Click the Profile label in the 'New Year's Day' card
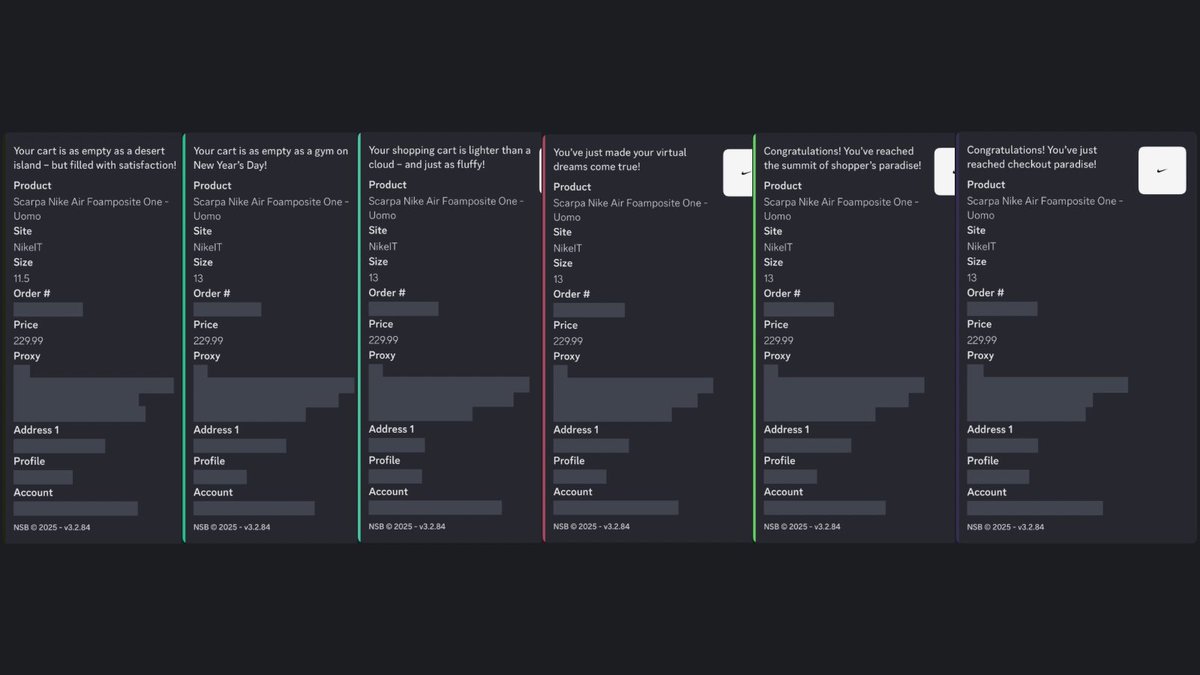The width and height of the screenshot is (1200, 675). pyautogui.click(x=209, y=461)
